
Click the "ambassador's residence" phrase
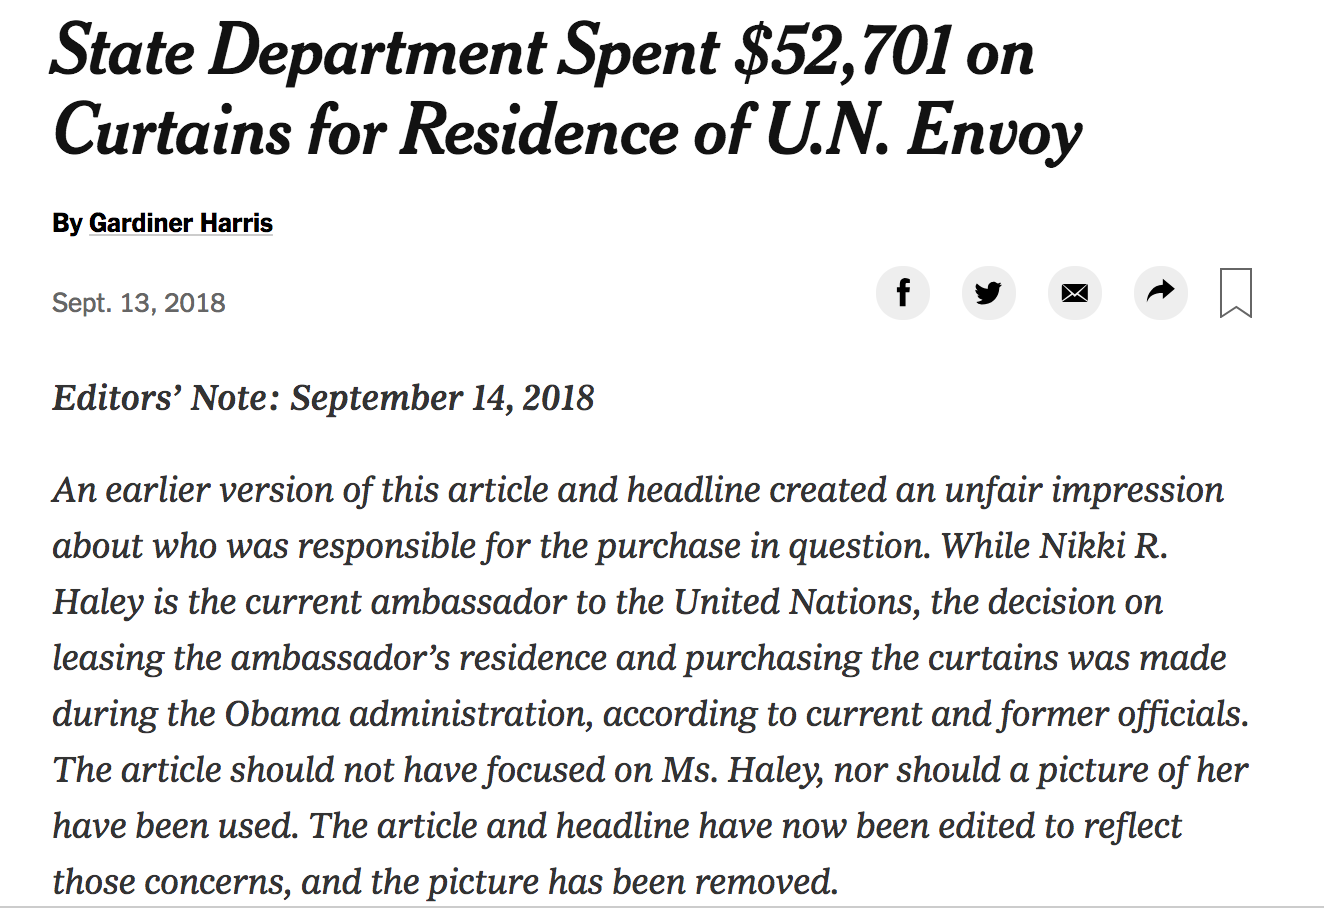pyautogui.click(x=418, y=658)
